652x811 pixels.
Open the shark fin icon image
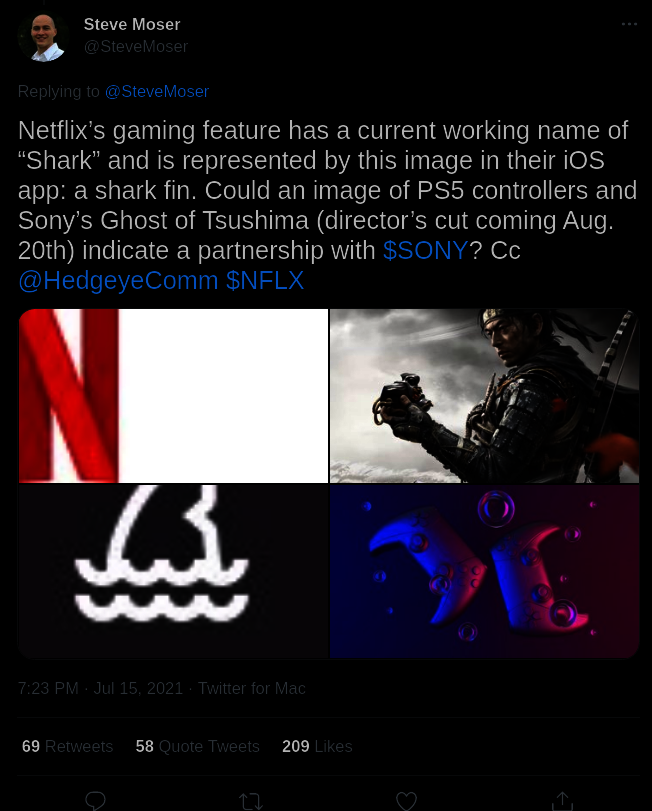point(173,571)
